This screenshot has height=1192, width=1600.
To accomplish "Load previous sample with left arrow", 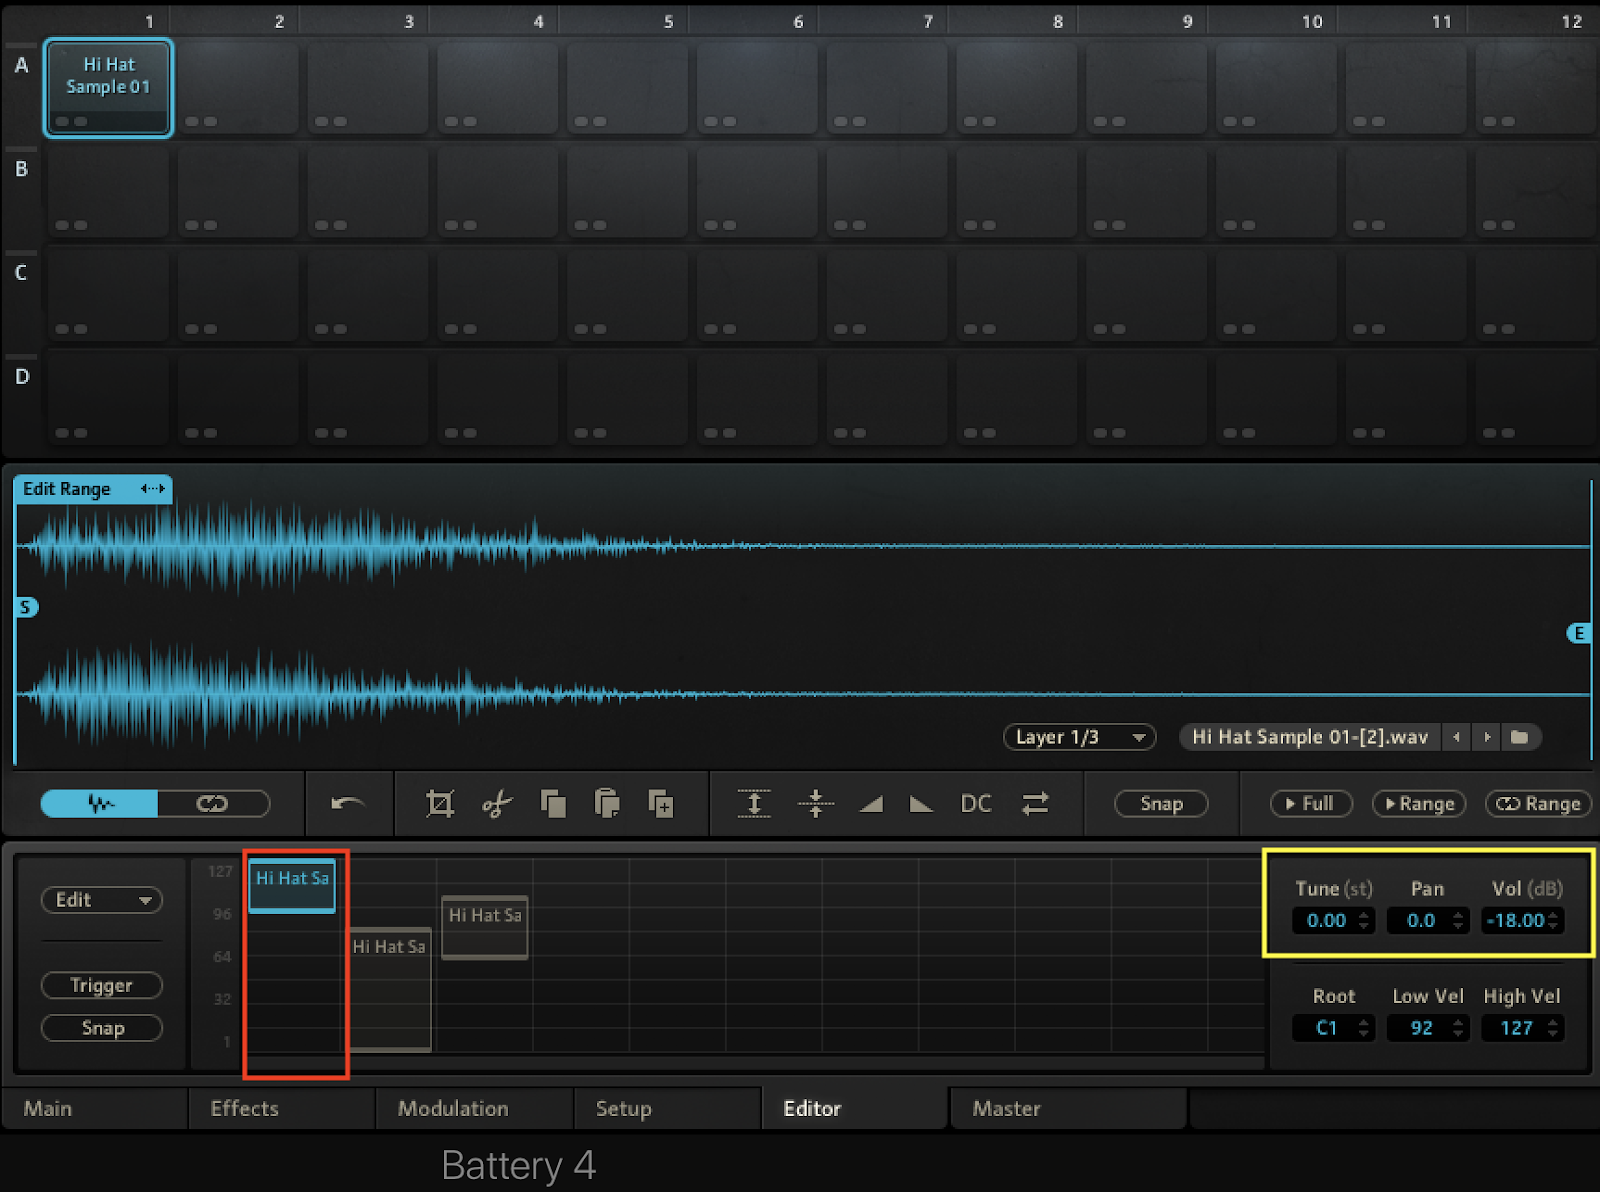I will coord(1456,737).
